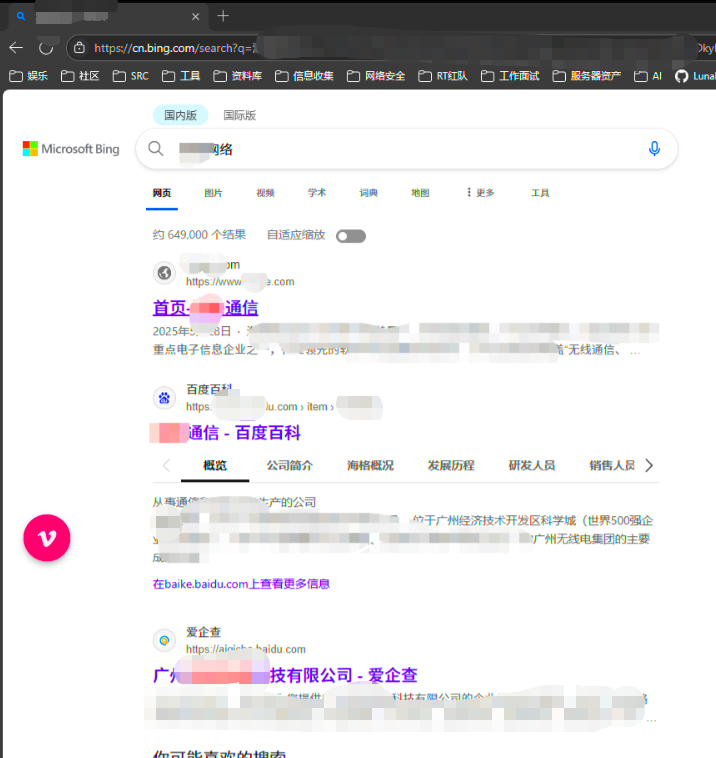Click the search magnifier icon
Viewport: 716px width, 758px height.
coord(156,148)
